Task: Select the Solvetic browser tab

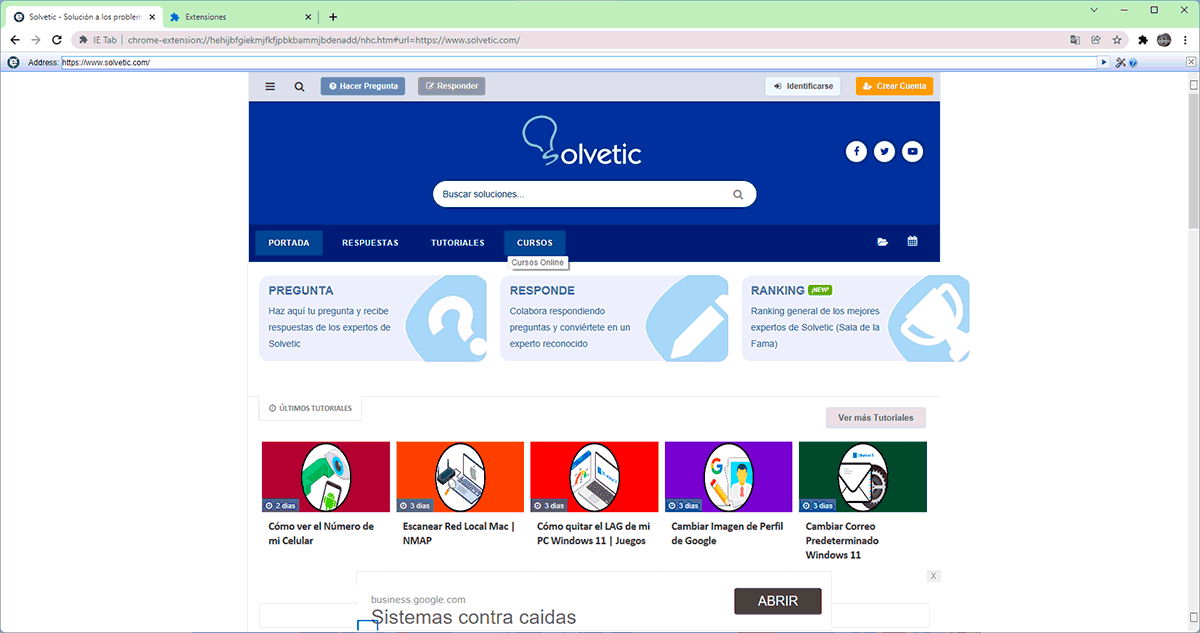Action: coord(83,17)
